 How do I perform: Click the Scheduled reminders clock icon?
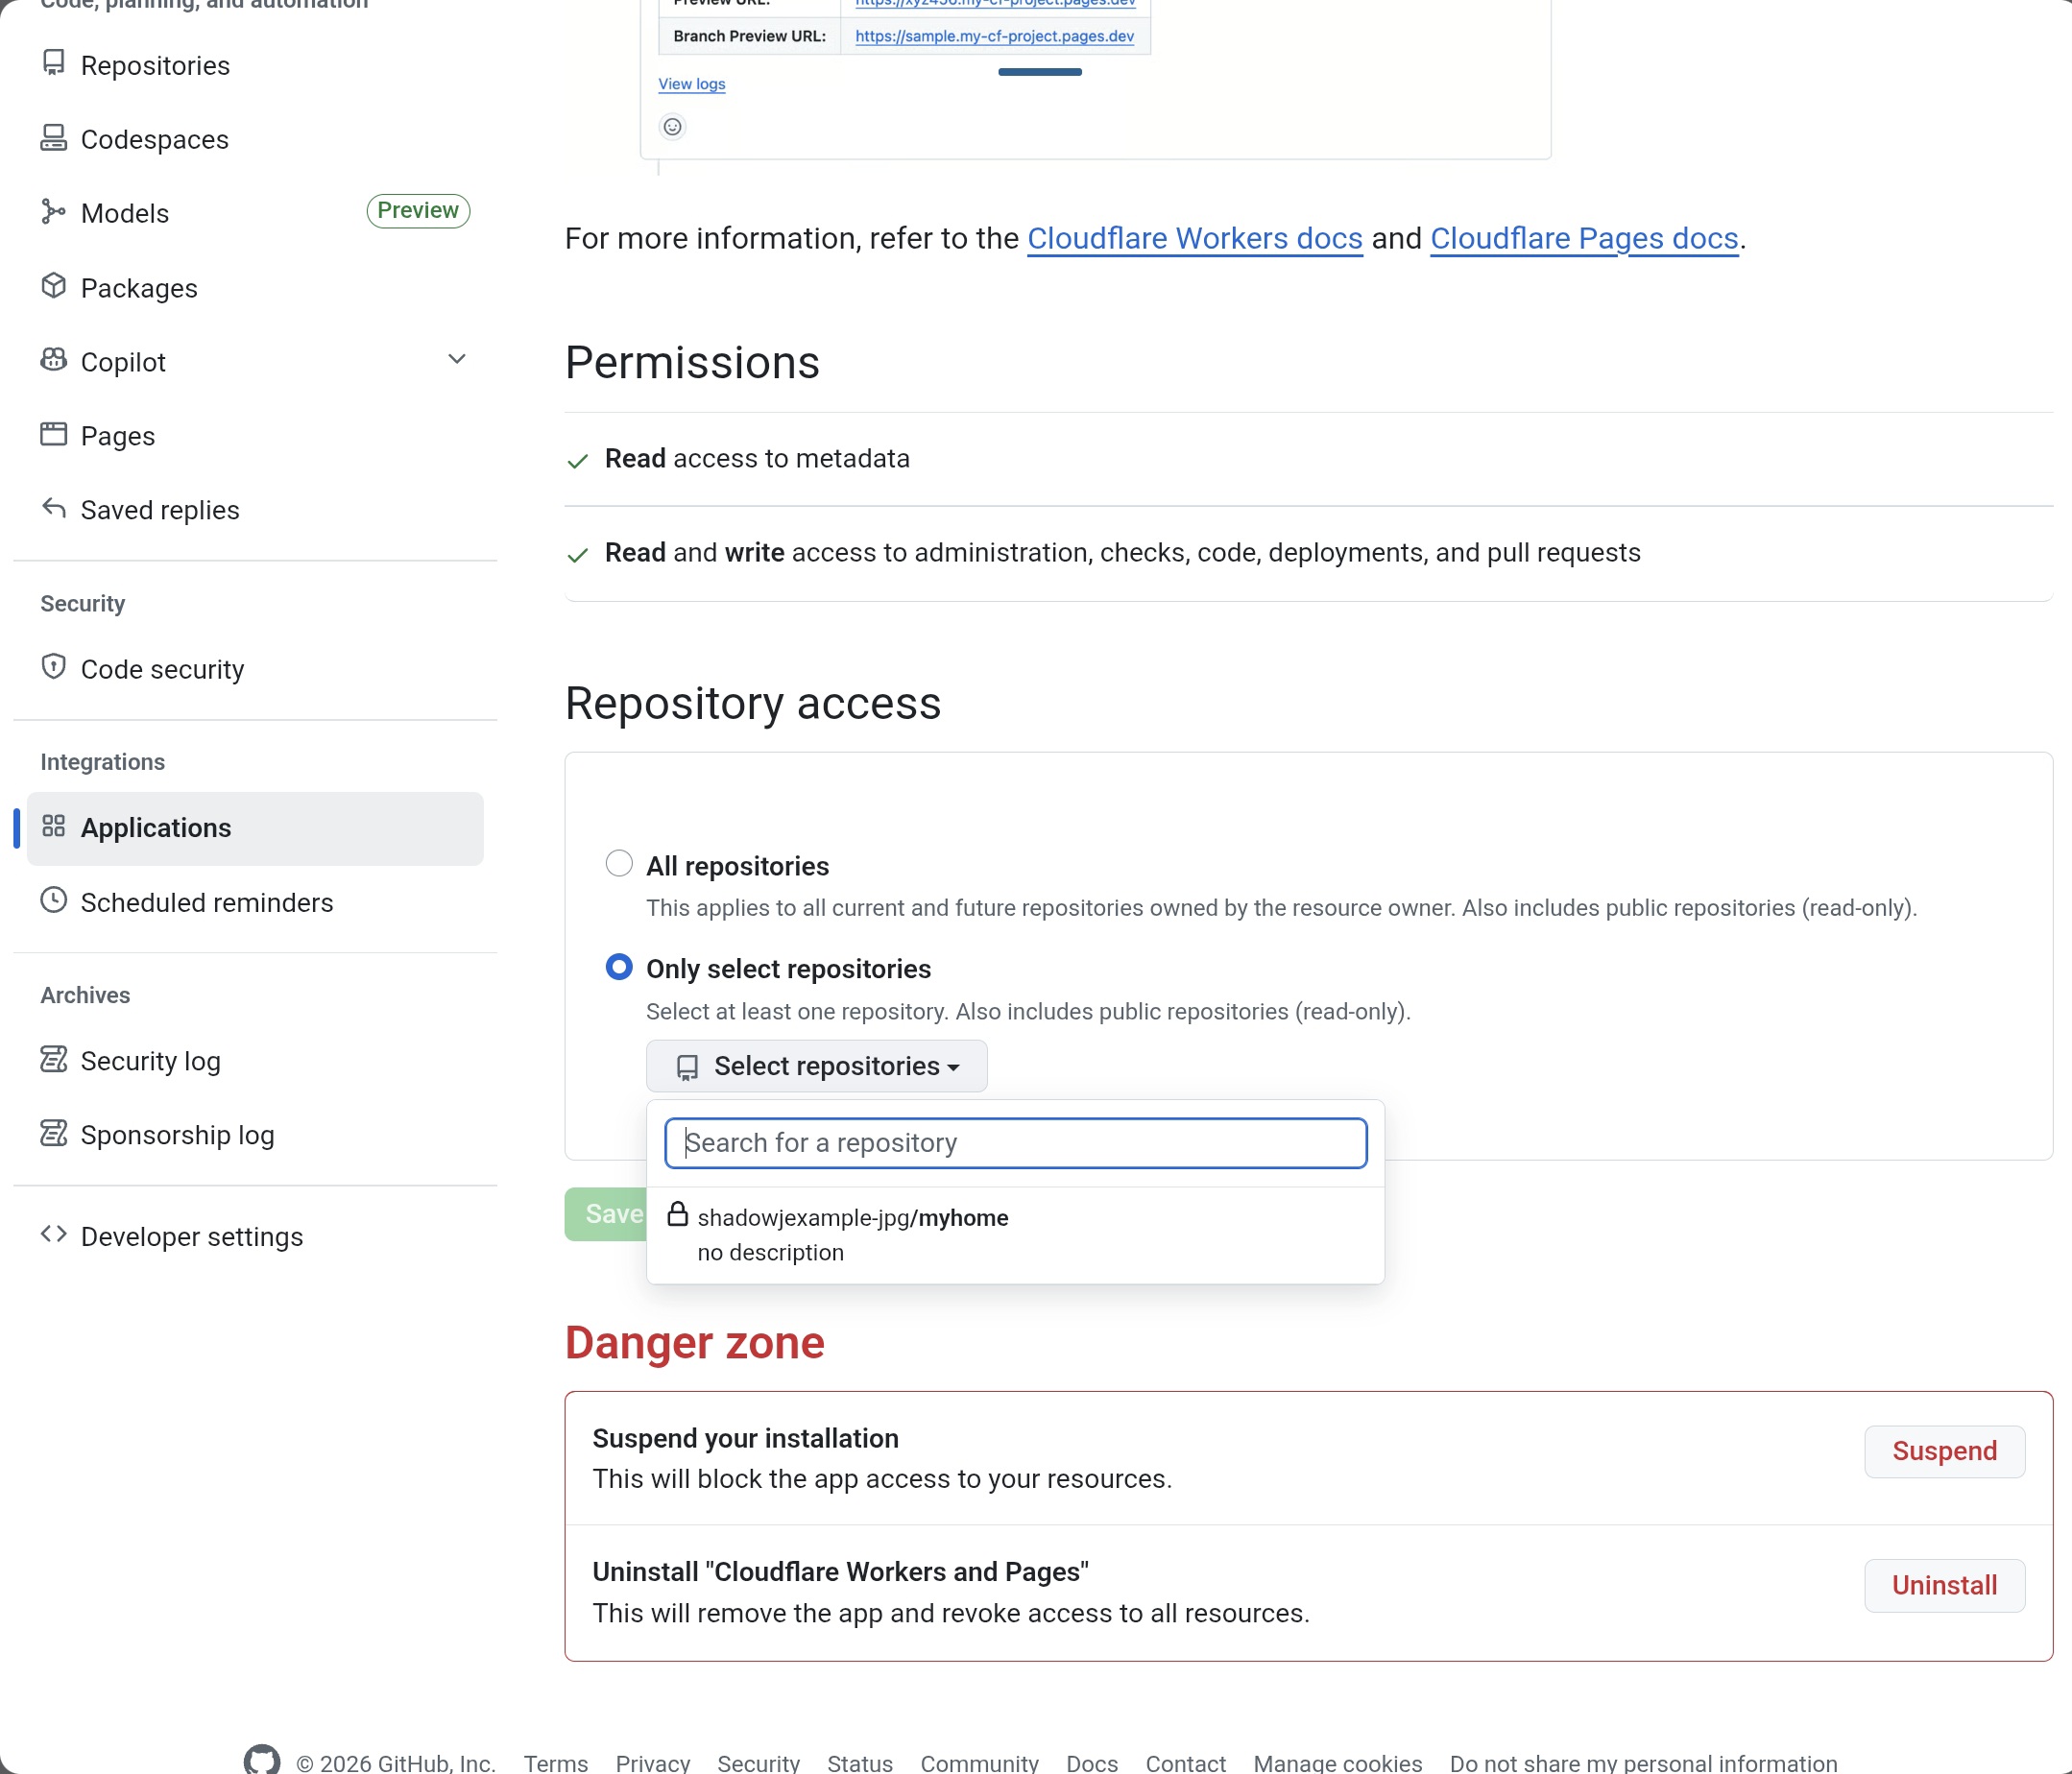[x=54, y=901]
